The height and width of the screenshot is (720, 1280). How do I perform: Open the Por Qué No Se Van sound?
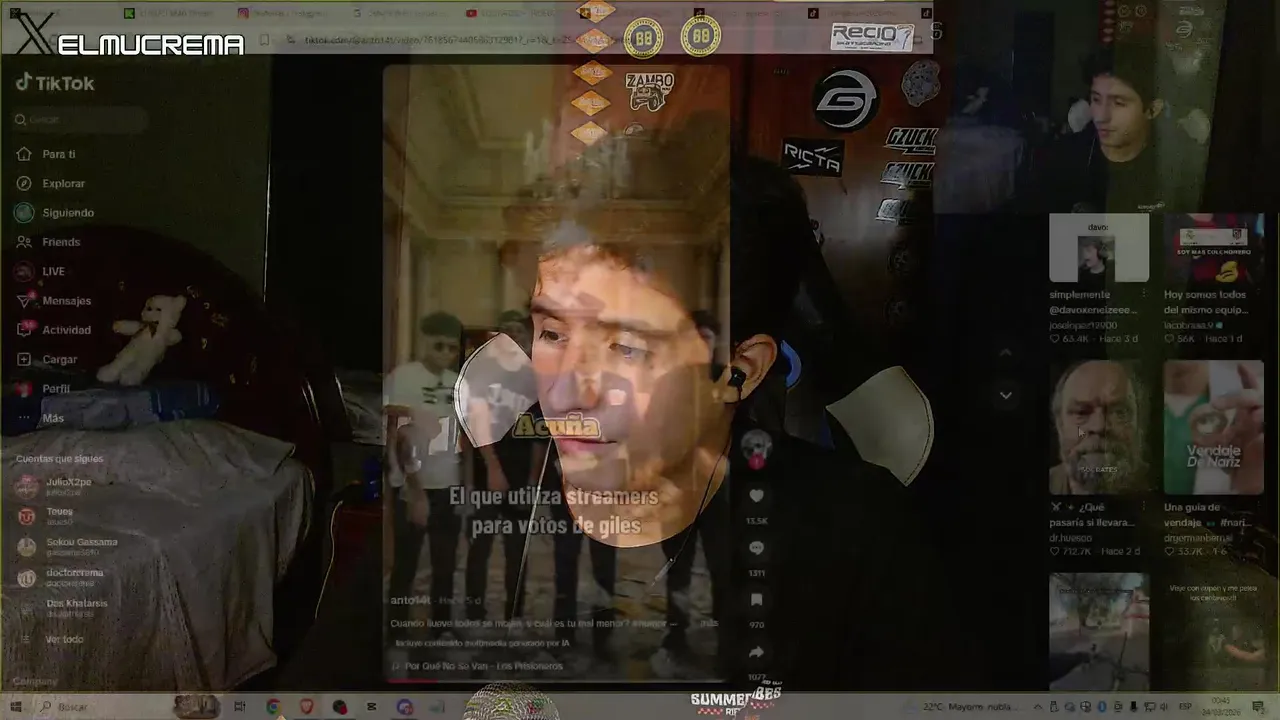484,665
